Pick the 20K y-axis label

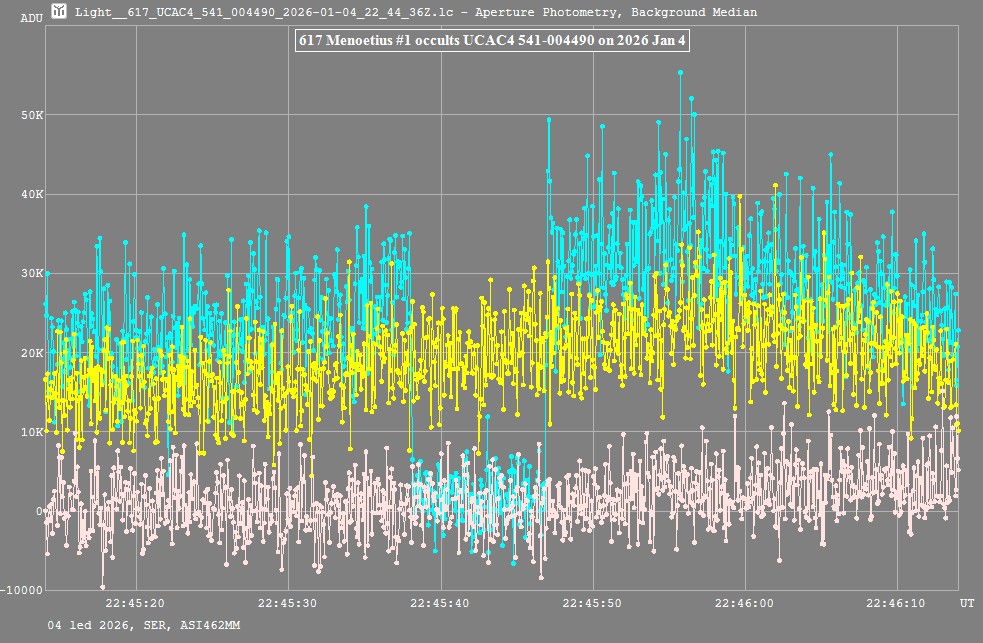point(32,353)
